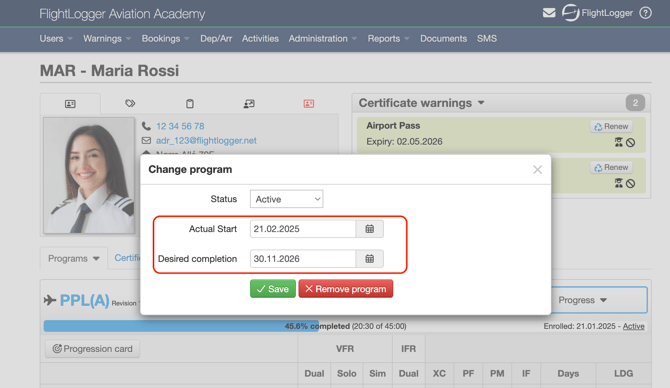Collapse the Certificate warnings heading
This screenshot has width=670, height=388.
pyautogui.click(x=422, y=103)
